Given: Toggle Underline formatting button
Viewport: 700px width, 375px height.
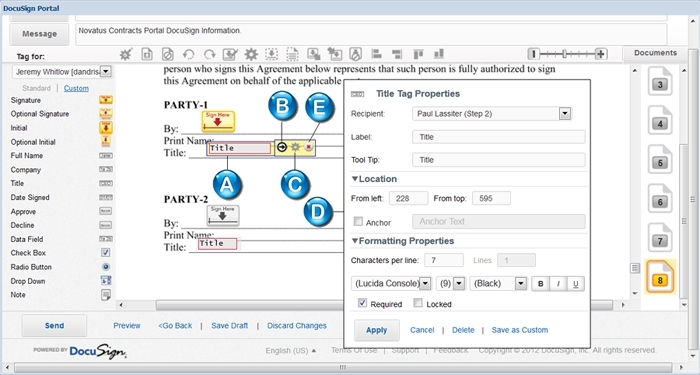Looking at the screenshot, I should (575, 283).
